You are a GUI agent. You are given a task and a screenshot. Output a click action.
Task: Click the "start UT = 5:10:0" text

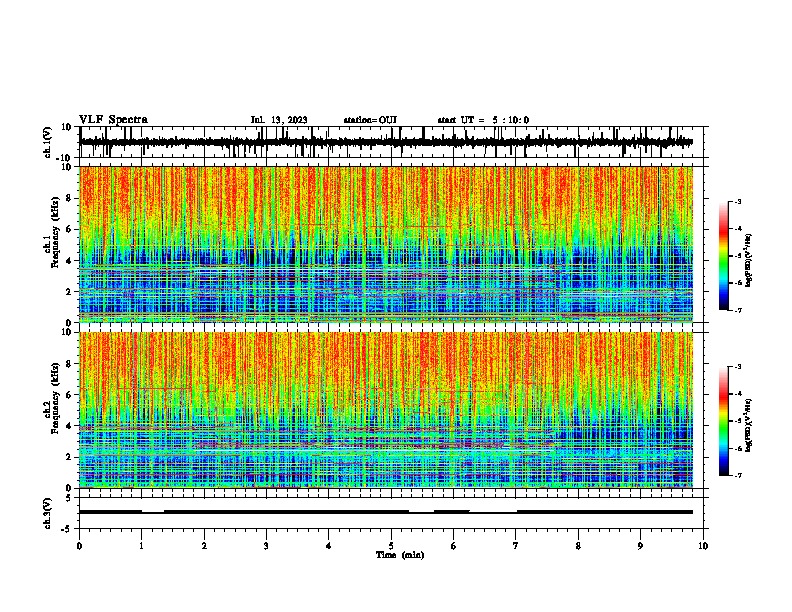click(x=483, y=120)
